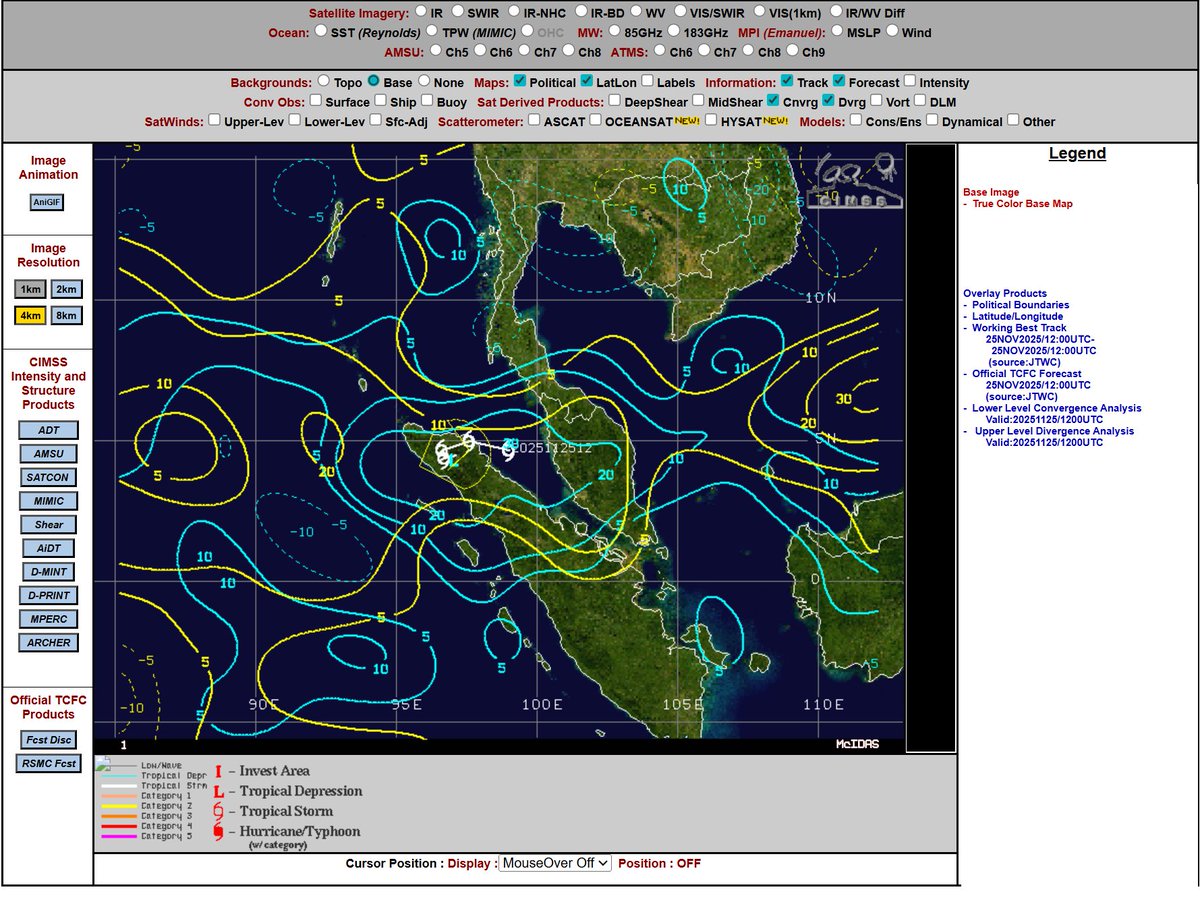
Task: View the SATCON product
Action: click(x=47, y=477)
